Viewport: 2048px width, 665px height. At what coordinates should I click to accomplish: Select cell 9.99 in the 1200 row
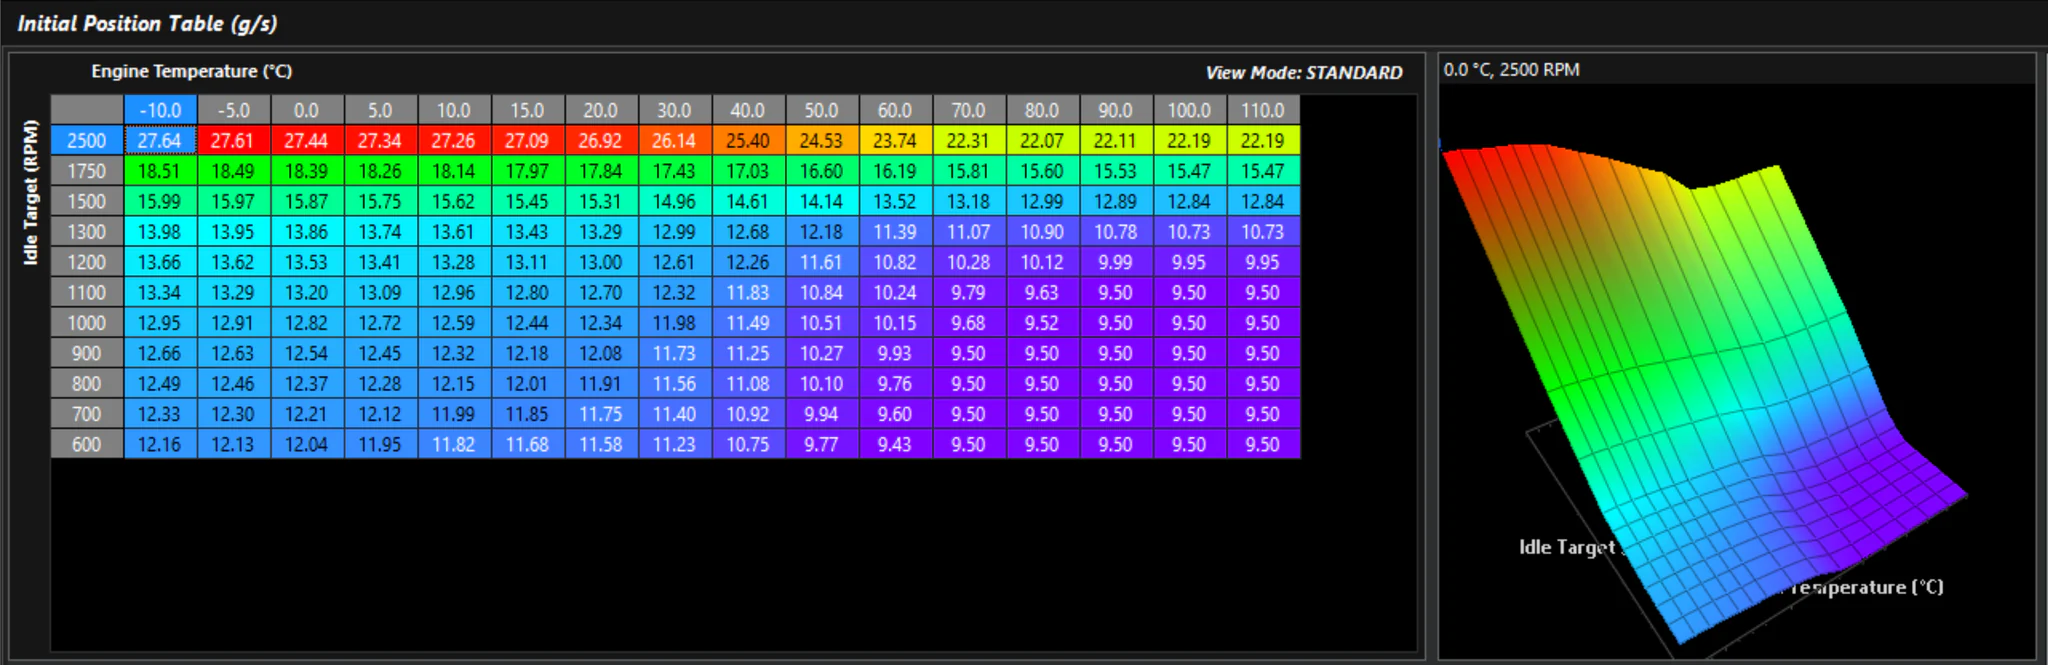pyautogui.click(x=1116, y=262)
